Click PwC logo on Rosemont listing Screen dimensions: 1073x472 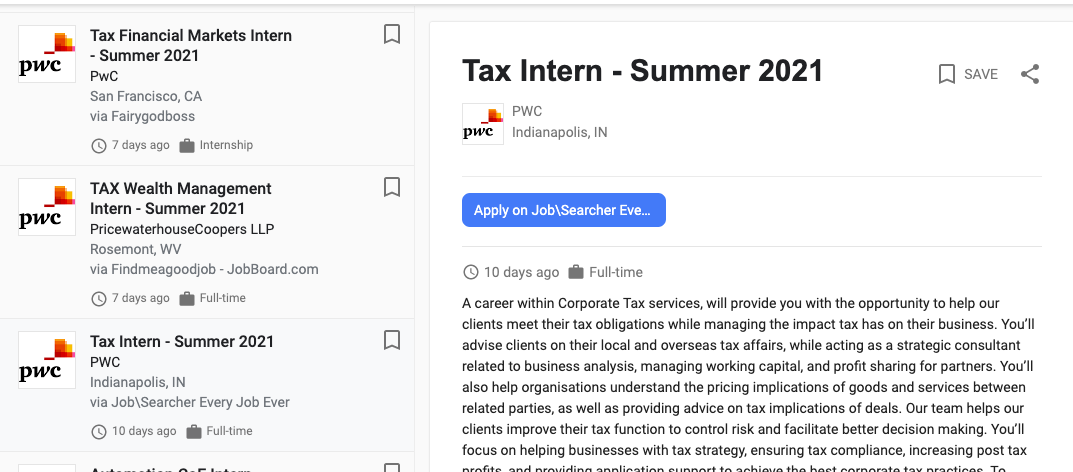coord(47,207)
